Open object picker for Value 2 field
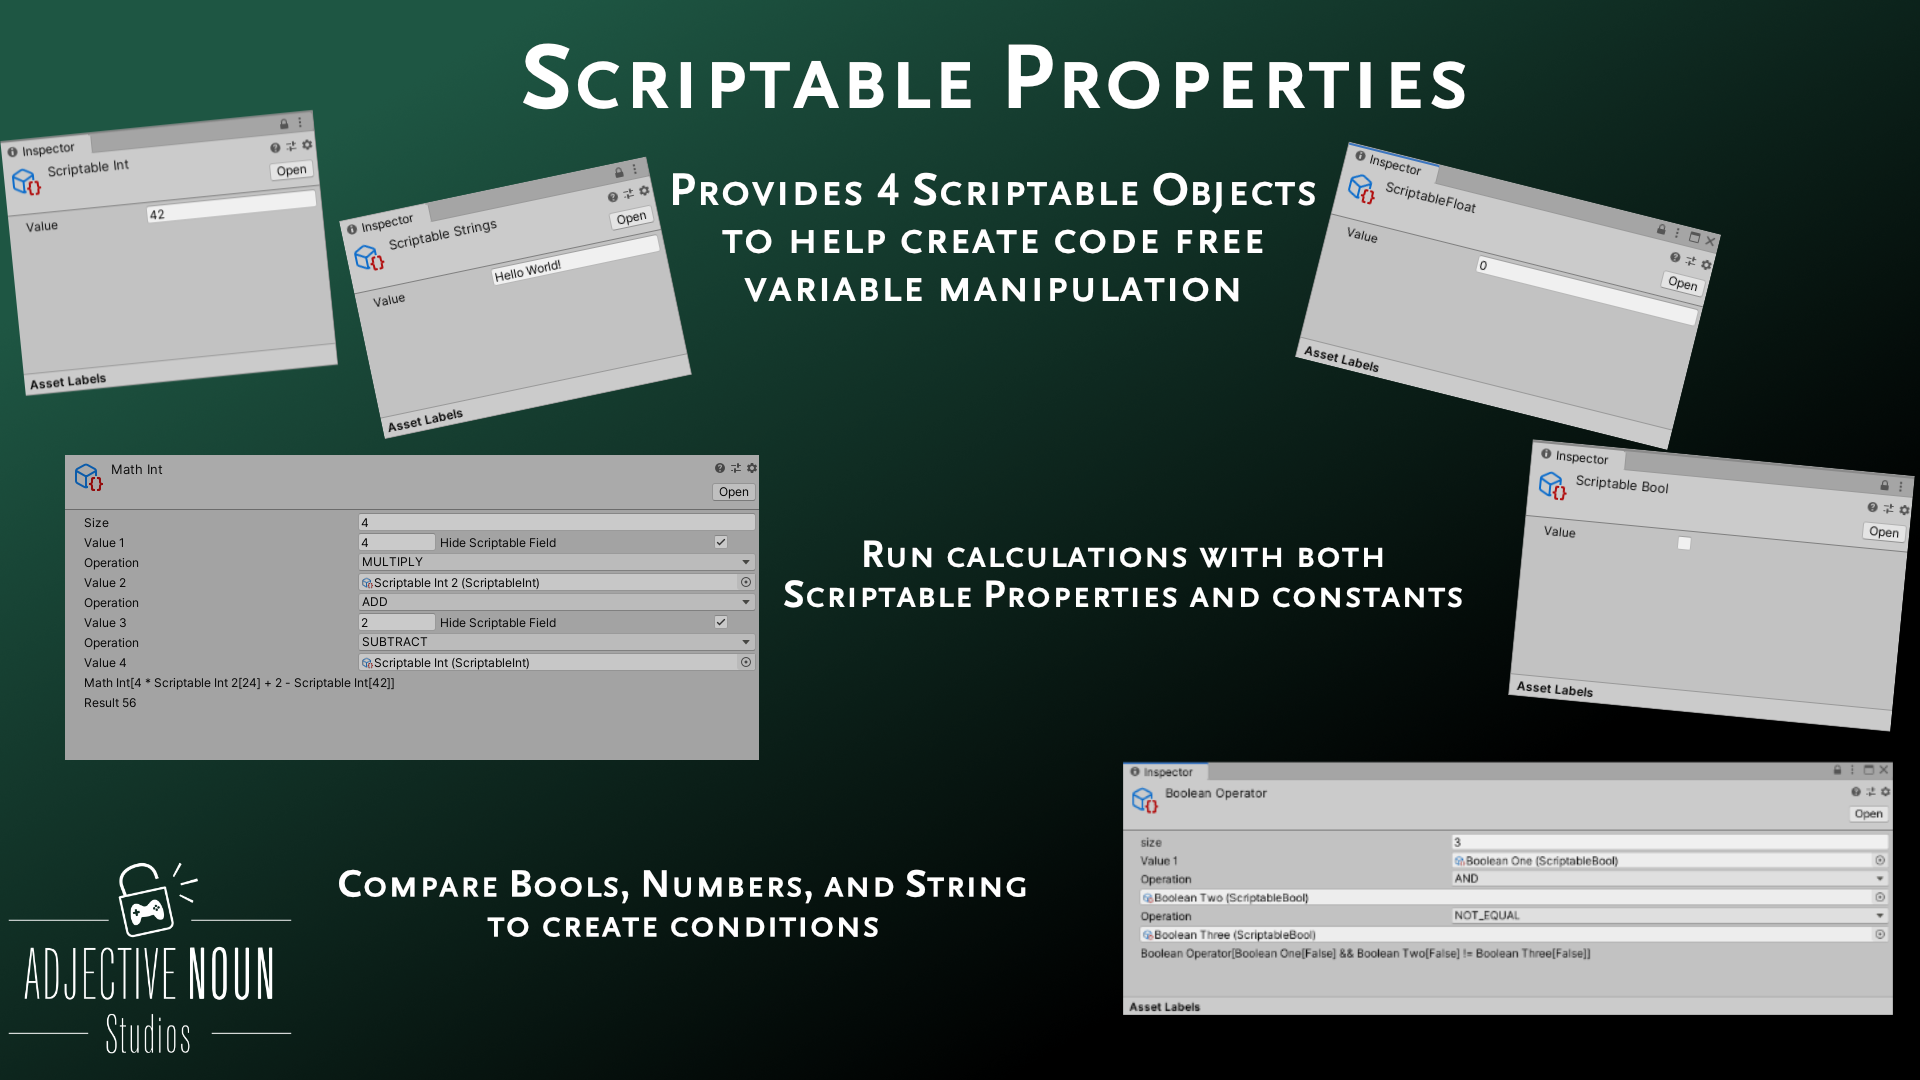1920x1080 pixels. [746, 582]
